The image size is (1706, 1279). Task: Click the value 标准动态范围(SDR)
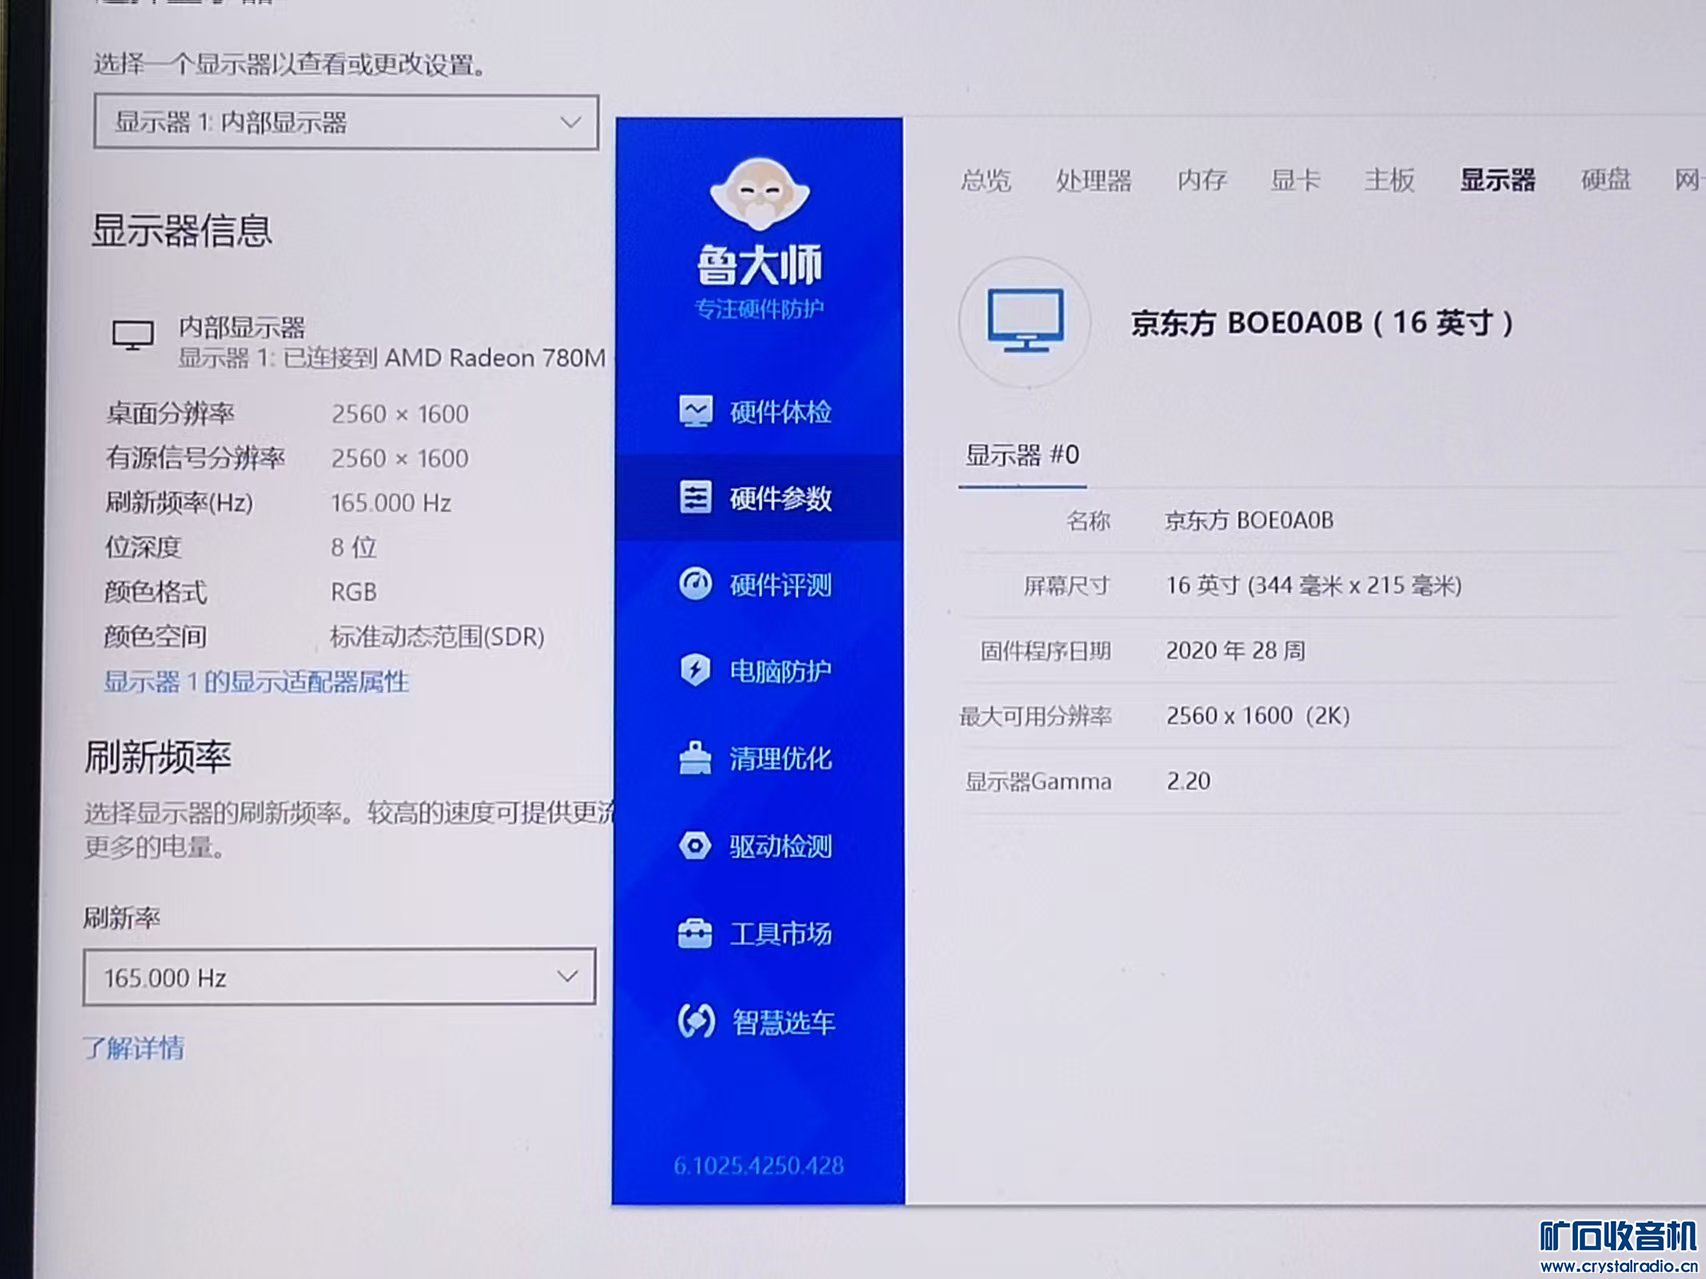point(438,637)
